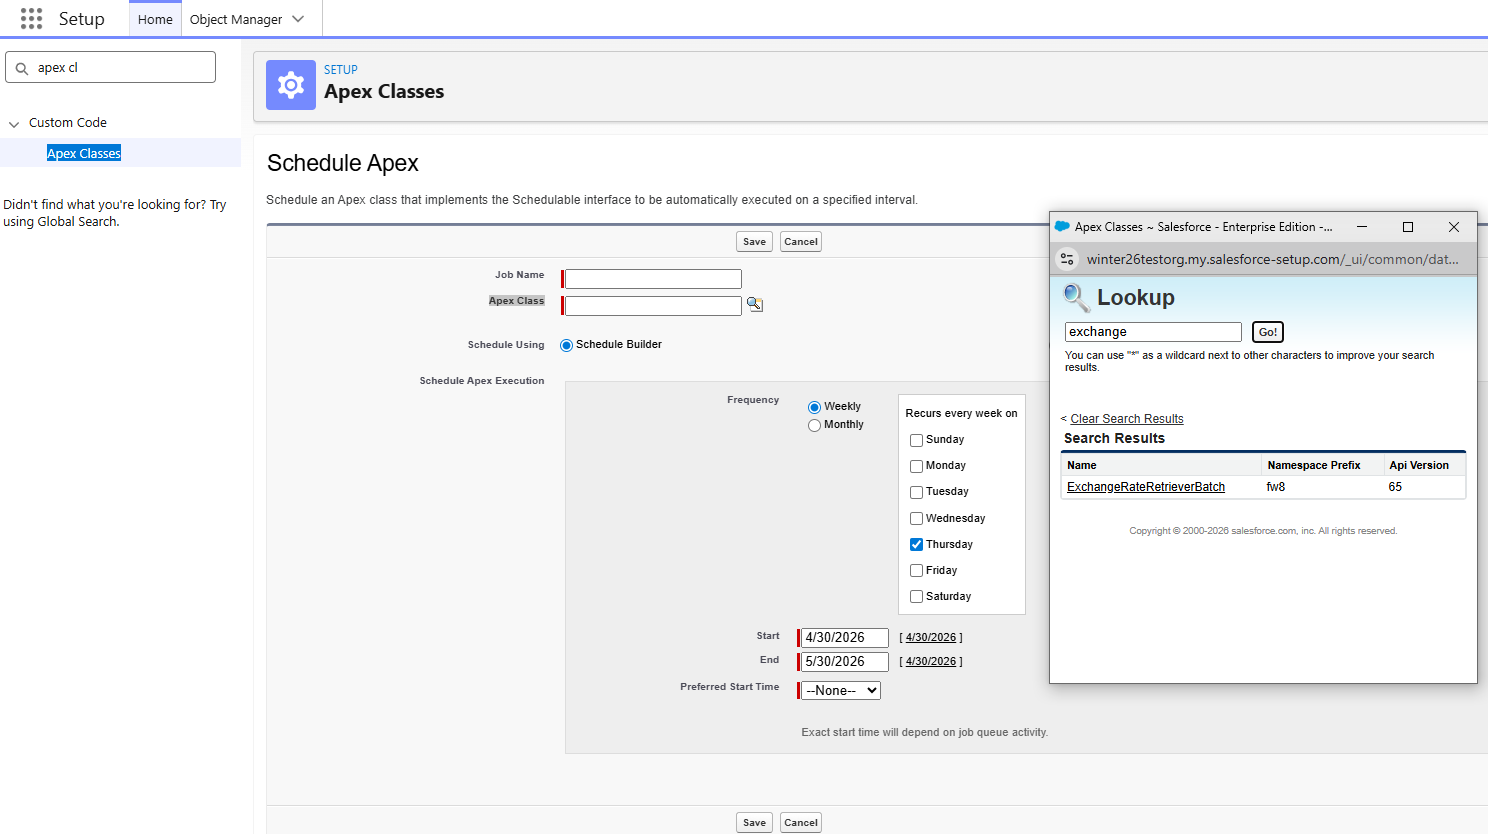The width and height of the screenshot is (1488, 834).
Task: Click the Quick Find search box
Action: click(x=111, y=67)
